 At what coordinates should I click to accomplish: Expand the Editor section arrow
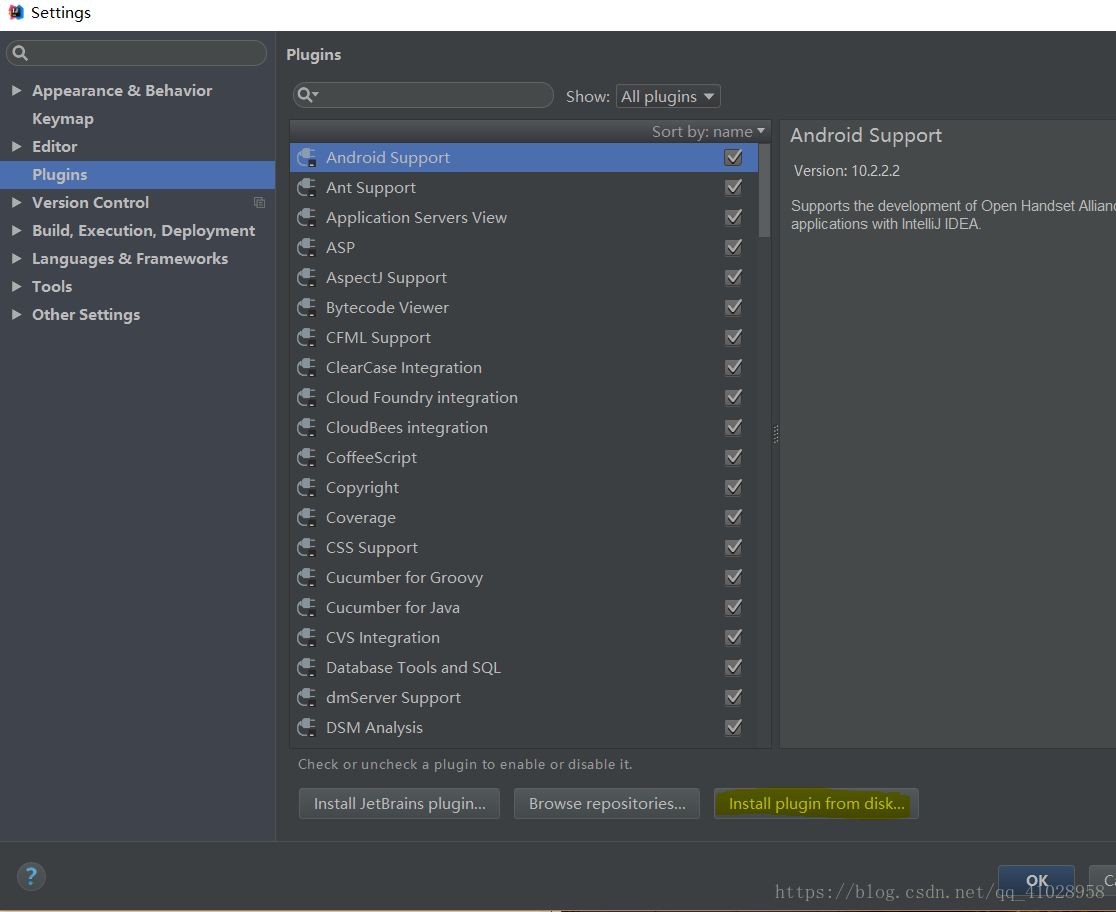16,147
